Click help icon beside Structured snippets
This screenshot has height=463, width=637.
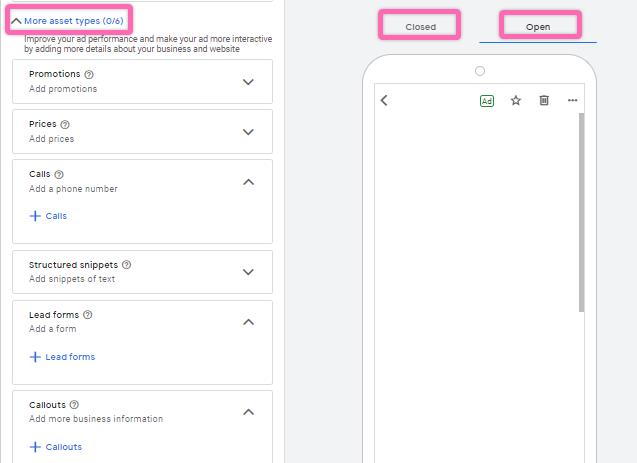[x=126, y=265]
